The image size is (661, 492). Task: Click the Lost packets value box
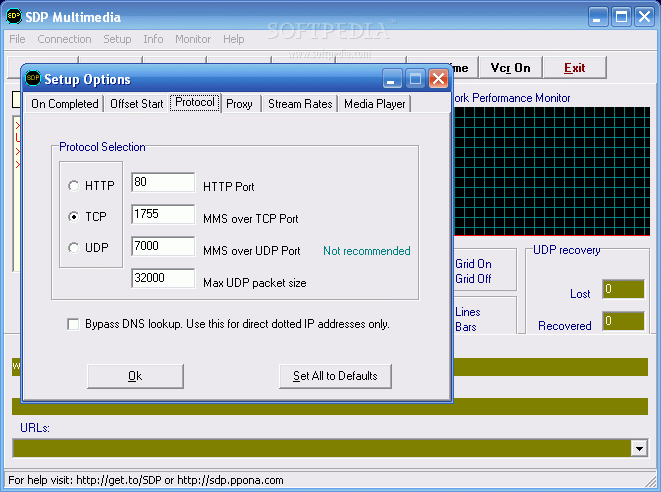tap(623, 289)
